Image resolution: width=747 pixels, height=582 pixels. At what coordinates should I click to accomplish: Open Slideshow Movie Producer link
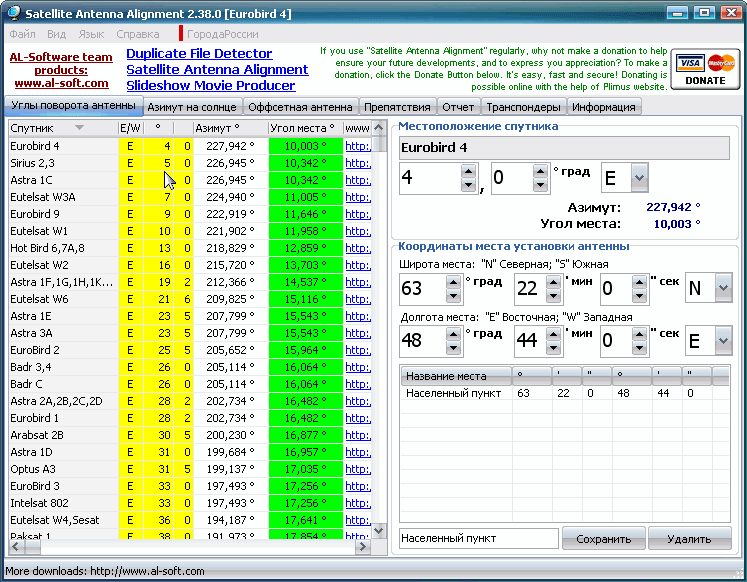click(211, 86)
